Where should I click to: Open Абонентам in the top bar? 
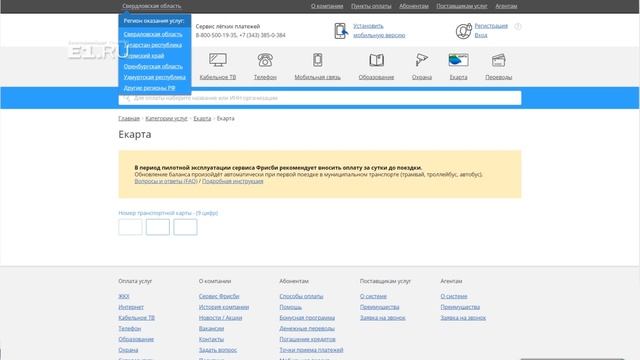click(414, 6)
